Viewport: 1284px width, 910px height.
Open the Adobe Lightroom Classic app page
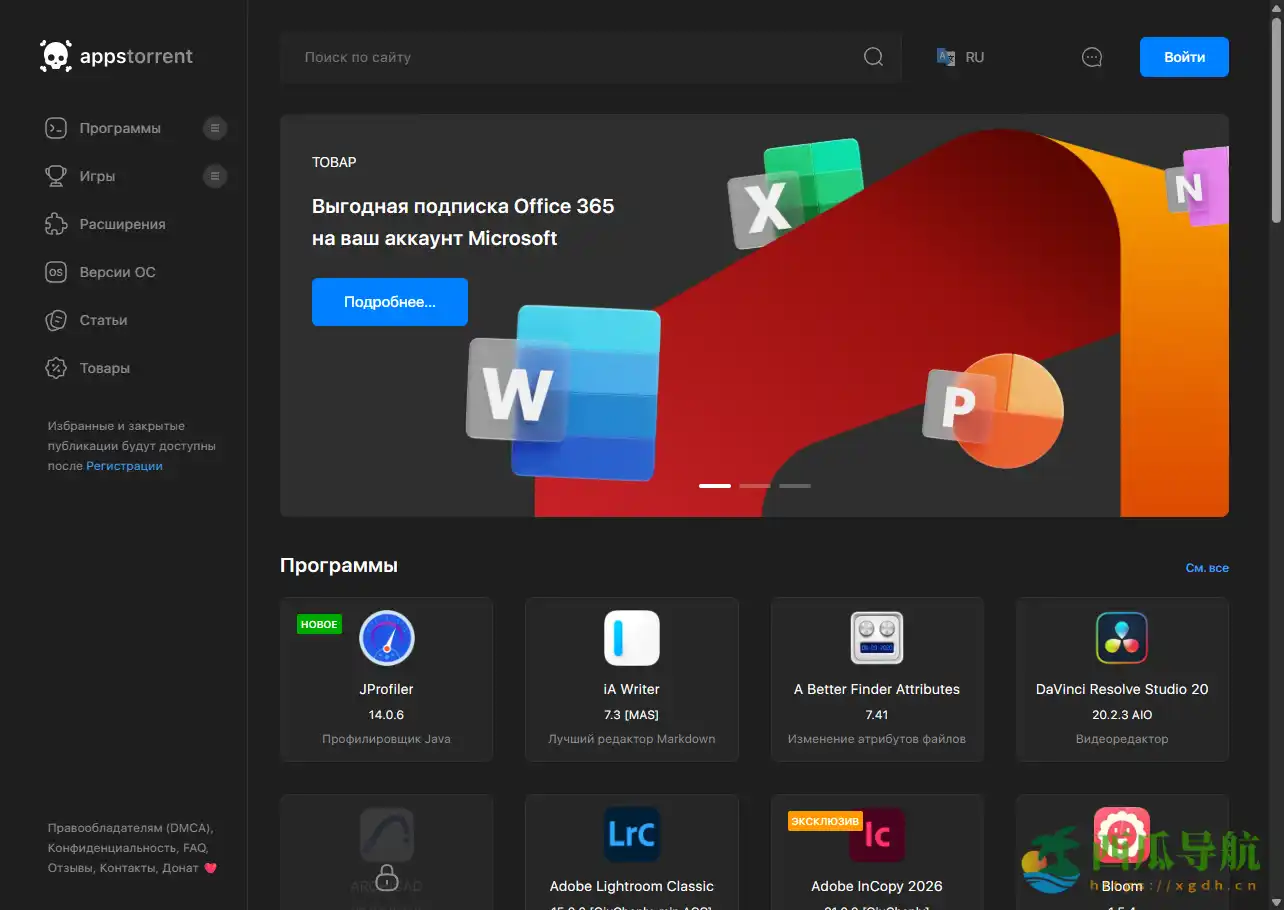(x=631, y=852)
